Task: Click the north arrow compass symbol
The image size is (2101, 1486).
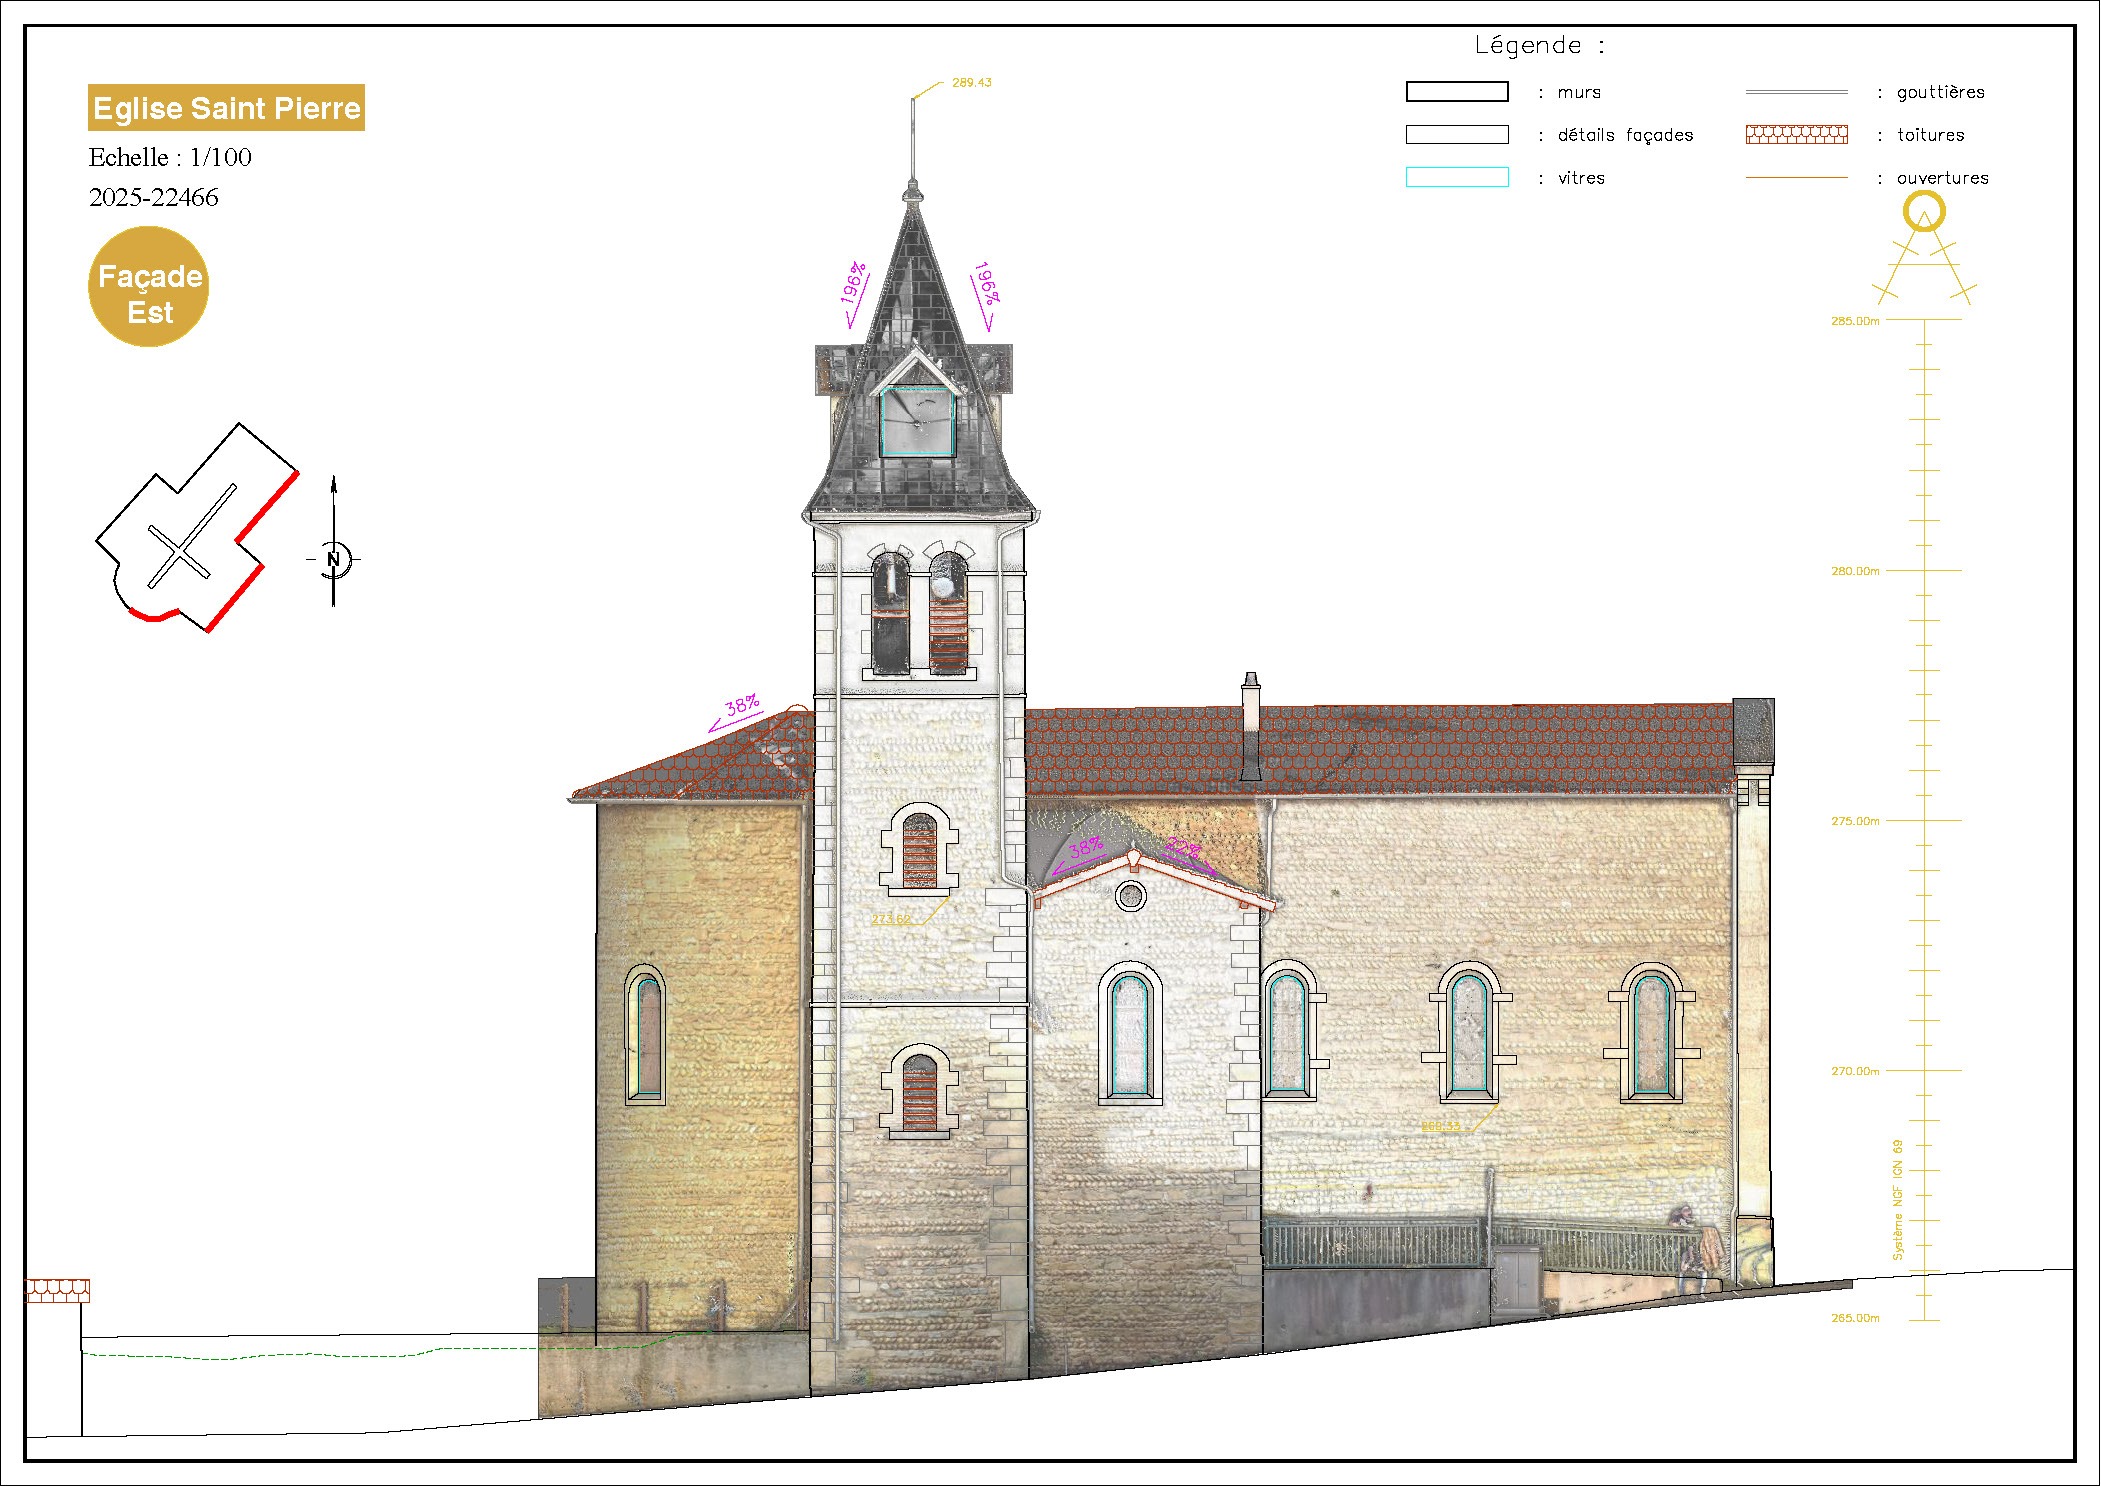Action: pos(334,558)
